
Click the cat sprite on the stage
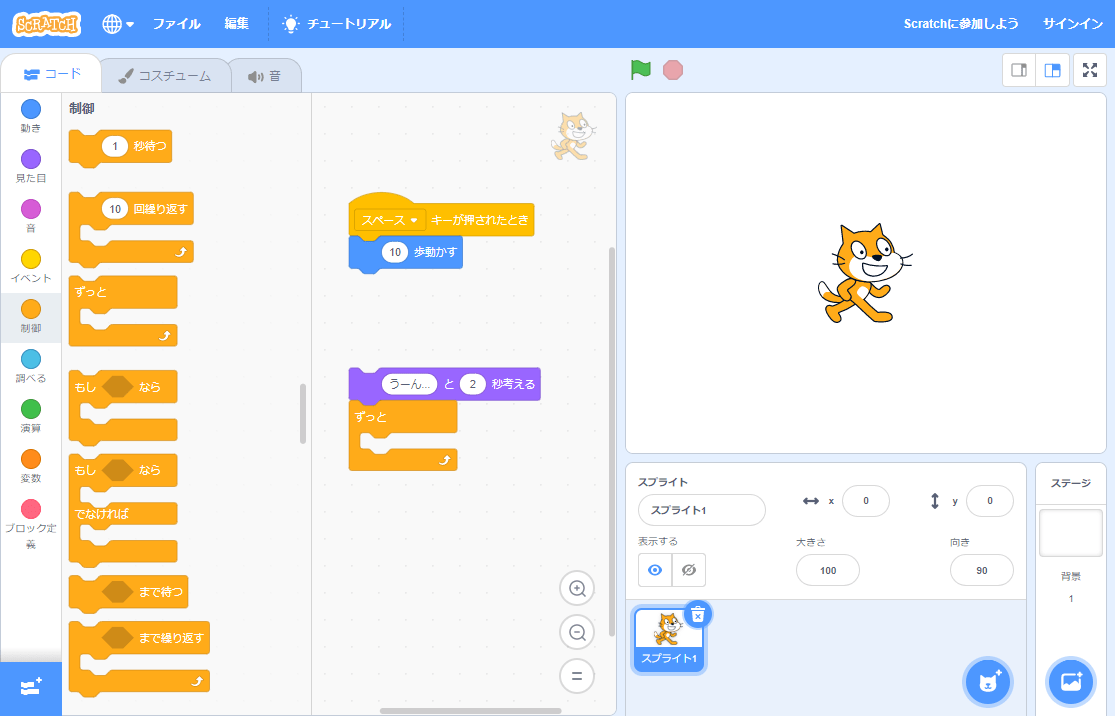pos(863,274)
